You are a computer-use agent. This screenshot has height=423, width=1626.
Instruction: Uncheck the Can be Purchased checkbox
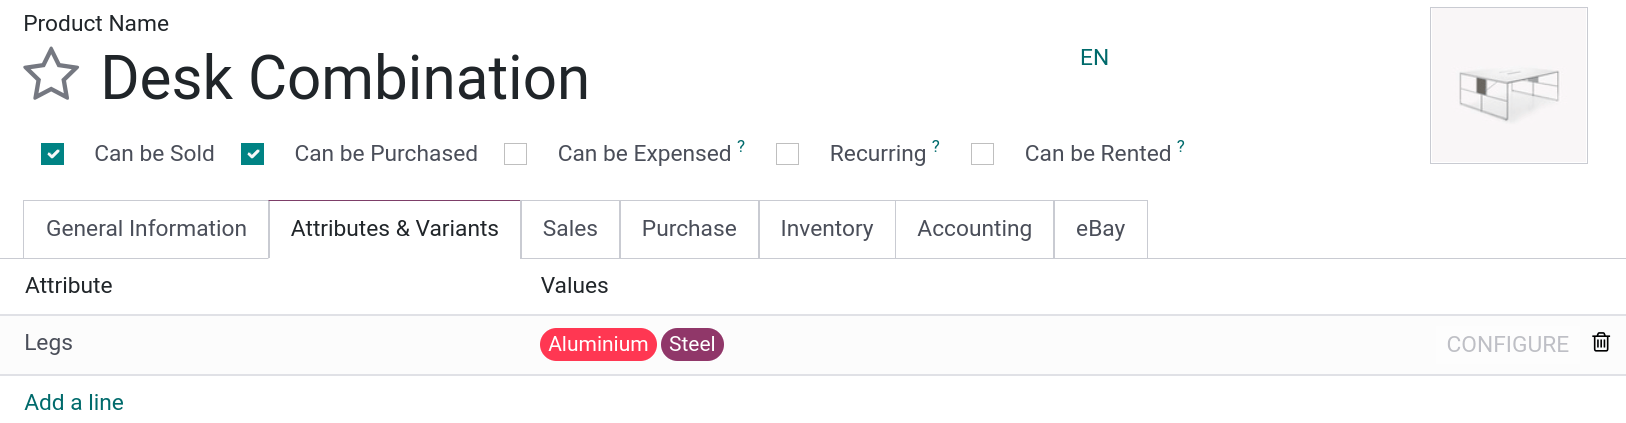pyautogui.click(x=253, y=154)
